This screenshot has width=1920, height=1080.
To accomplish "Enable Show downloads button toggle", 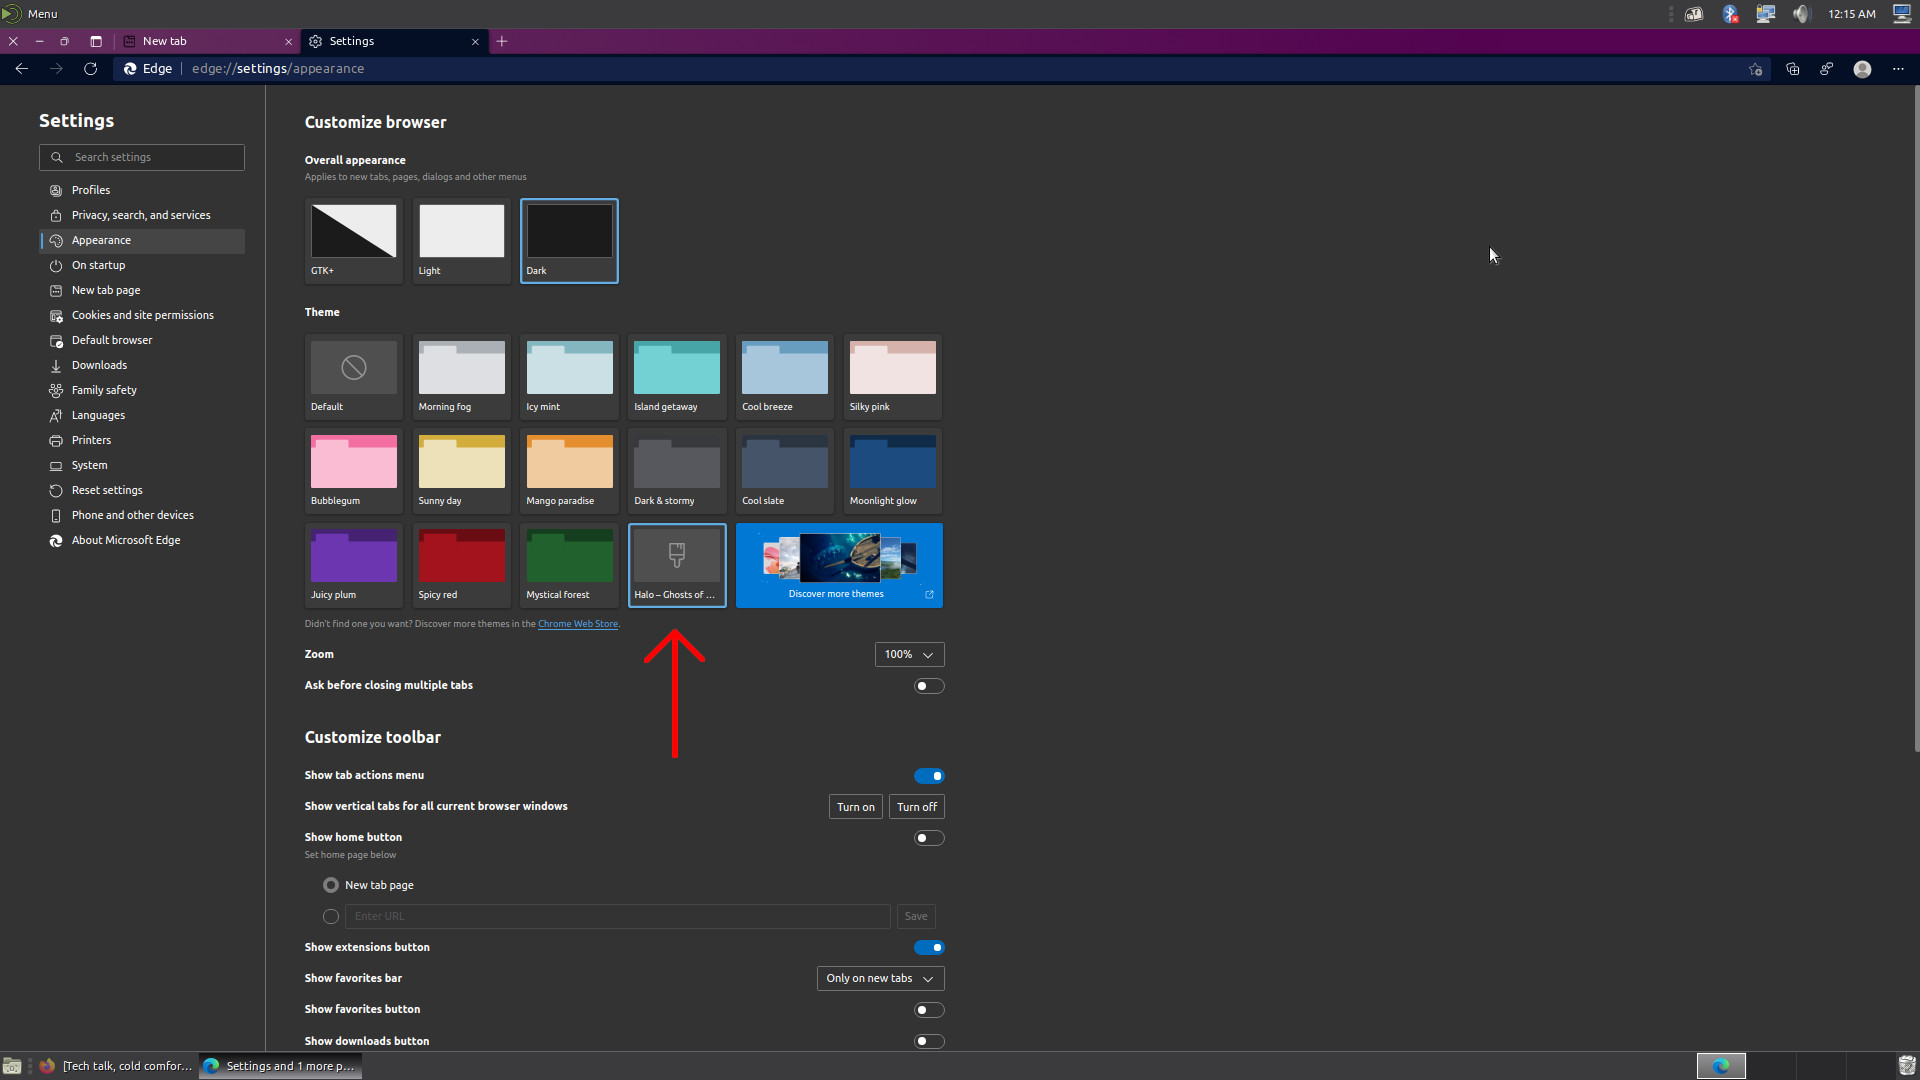I will [x=929, y=1041].
